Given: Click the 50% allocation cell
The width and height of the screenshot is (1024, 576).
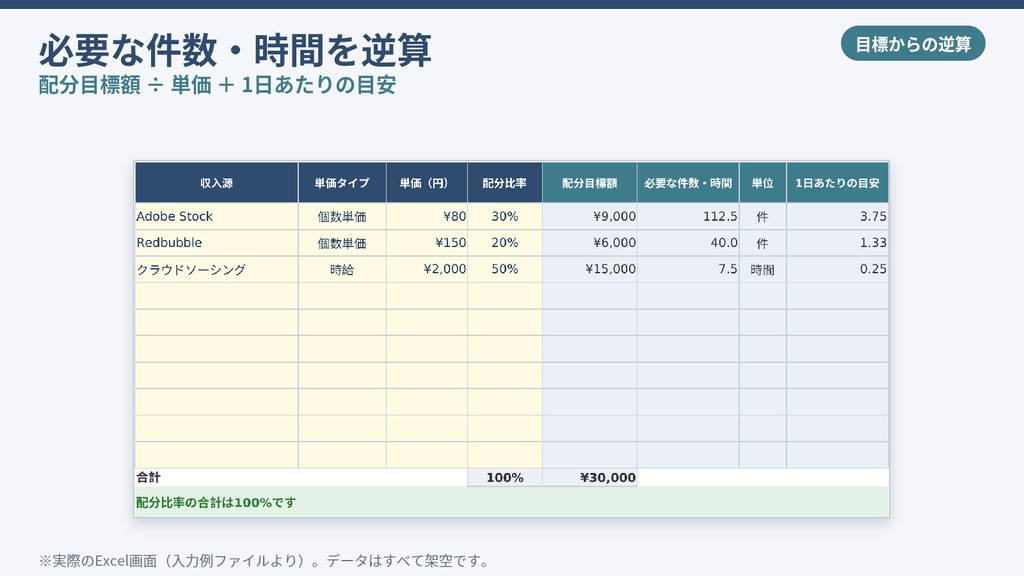Looking at the screenshot, I should (x=505, y=269).
